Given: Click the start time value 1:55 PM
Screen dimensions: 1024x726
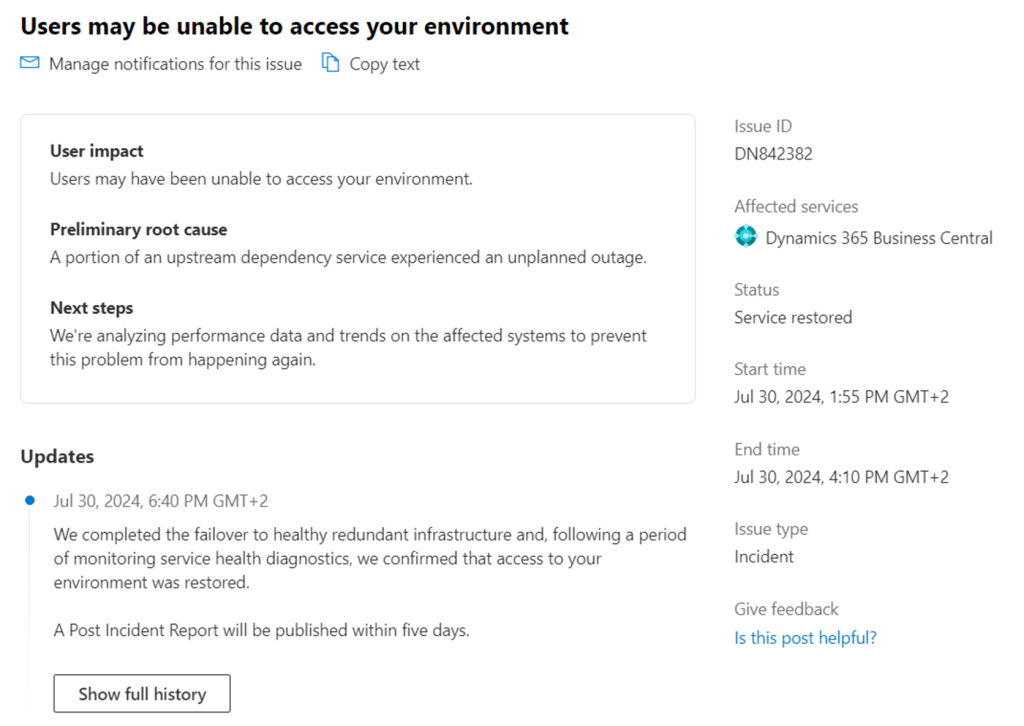Looking at the screenshot, I should 841,397.
